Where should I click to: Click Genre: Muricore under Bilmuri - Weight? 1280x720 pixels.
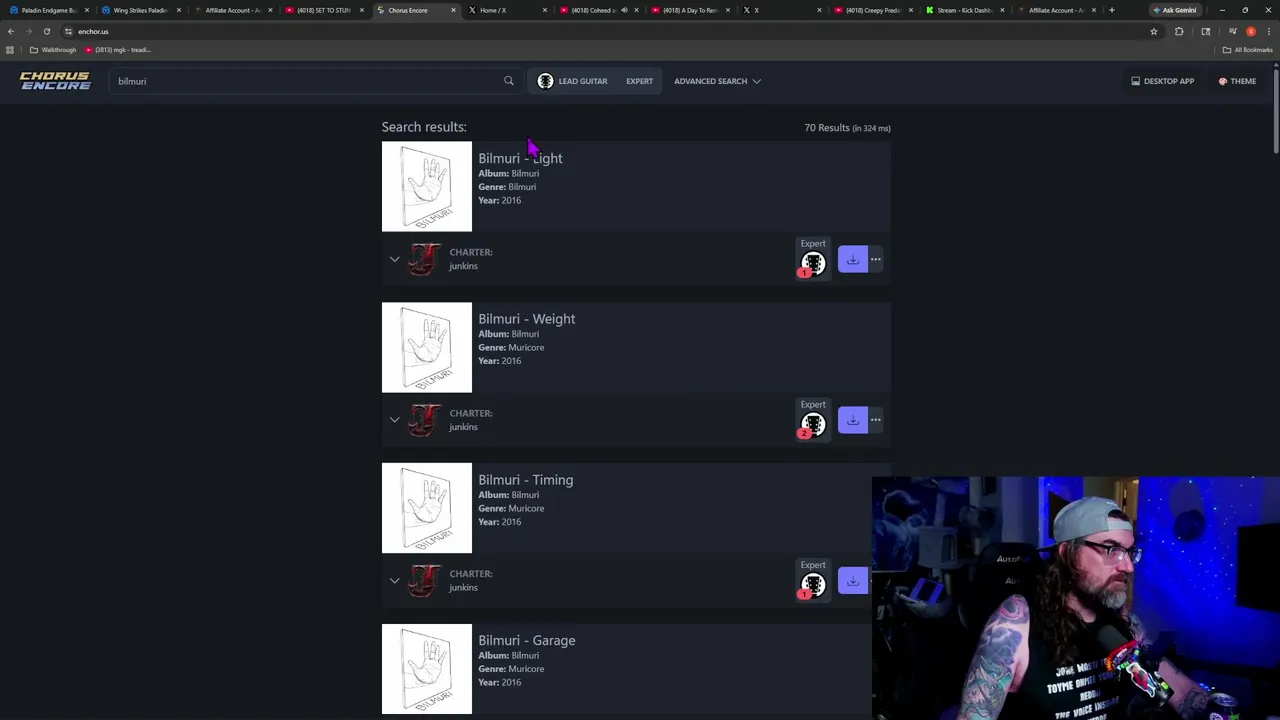[511, 347]
